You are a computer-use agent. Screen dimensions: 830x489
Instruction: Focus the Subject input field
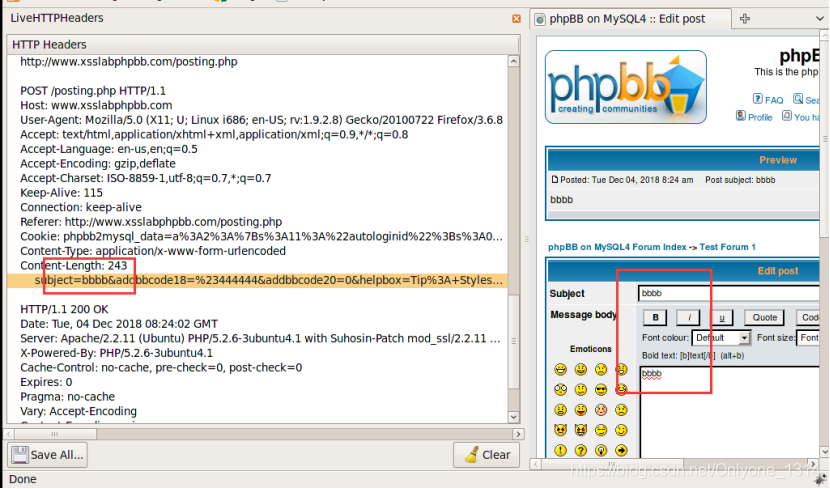[x=728, y=293]
